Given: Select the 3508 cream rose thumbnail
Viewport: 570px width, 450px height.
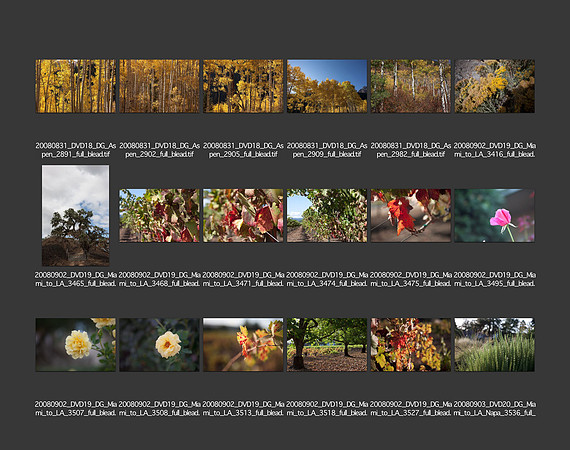Looking at the screenshot, I should click(160, 345).
